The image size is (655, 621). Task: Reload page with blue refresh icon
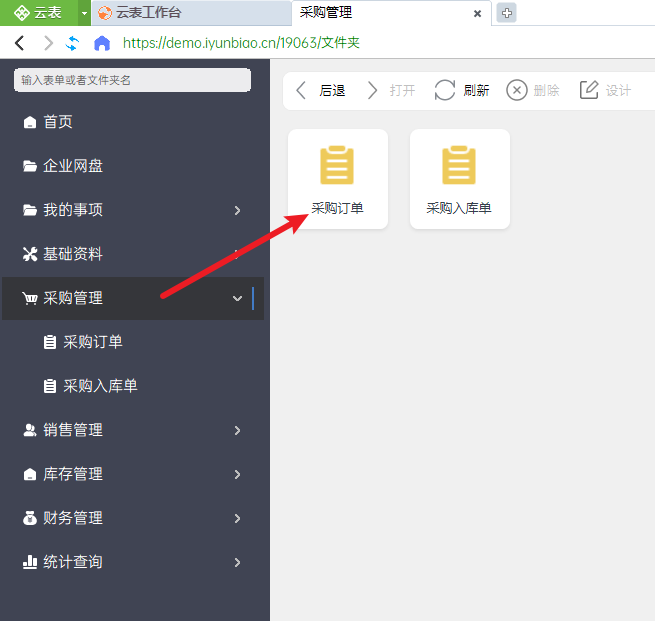pos(72,43)
